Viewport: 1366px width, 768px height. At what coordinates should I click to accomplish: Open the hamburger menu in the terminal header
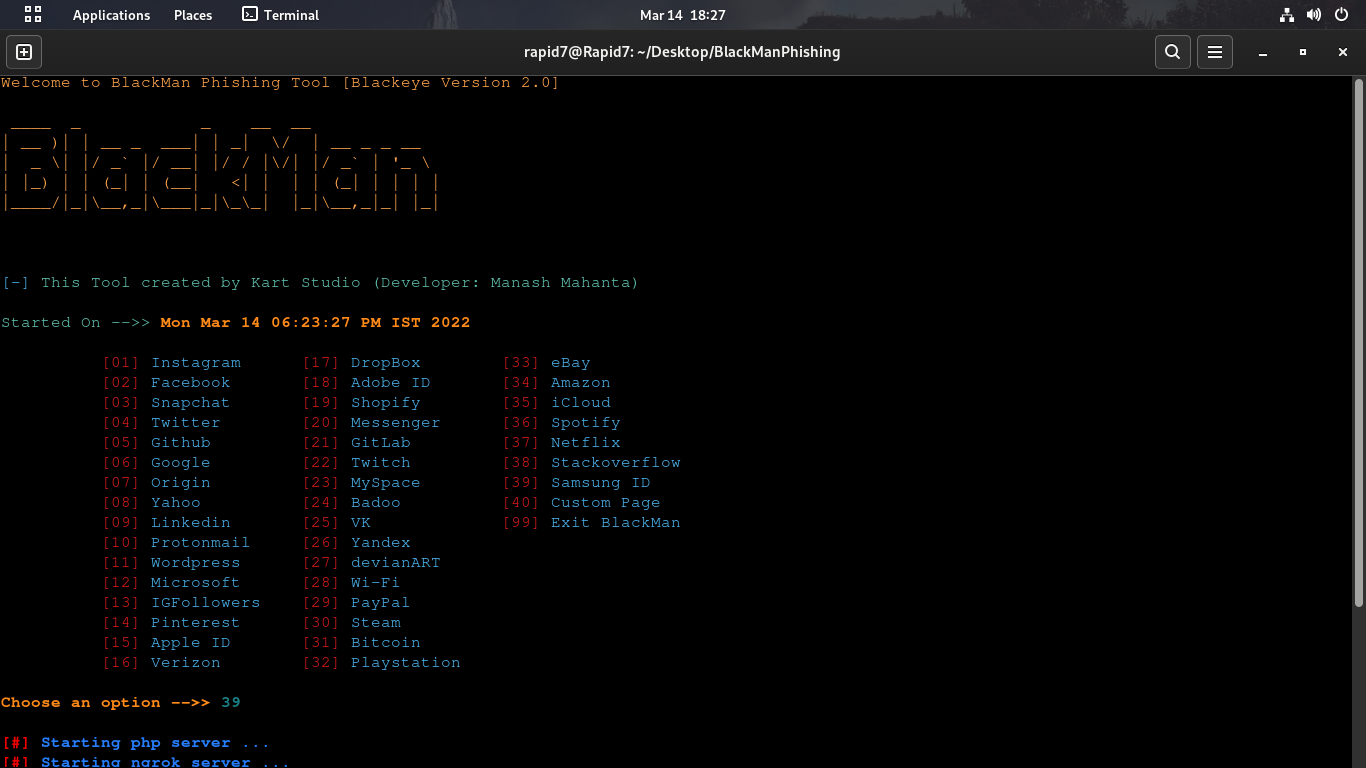click(x=1214, y=51)
